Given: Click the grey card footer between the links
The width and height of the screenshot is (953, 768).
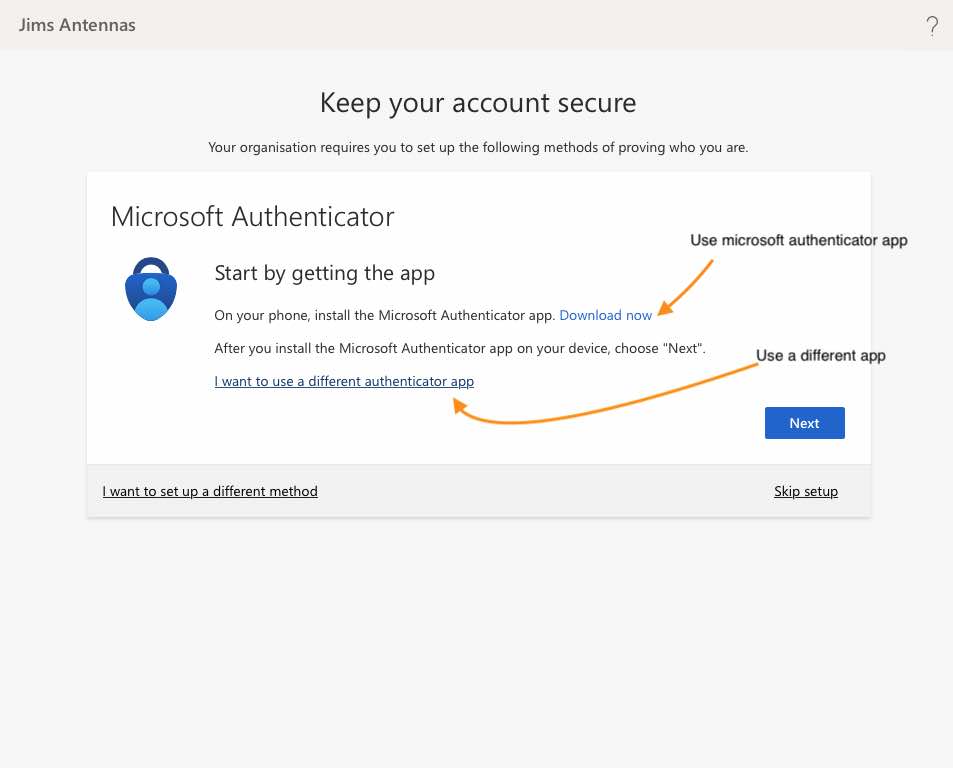Looking at the screenshot, I should (545, 491).
